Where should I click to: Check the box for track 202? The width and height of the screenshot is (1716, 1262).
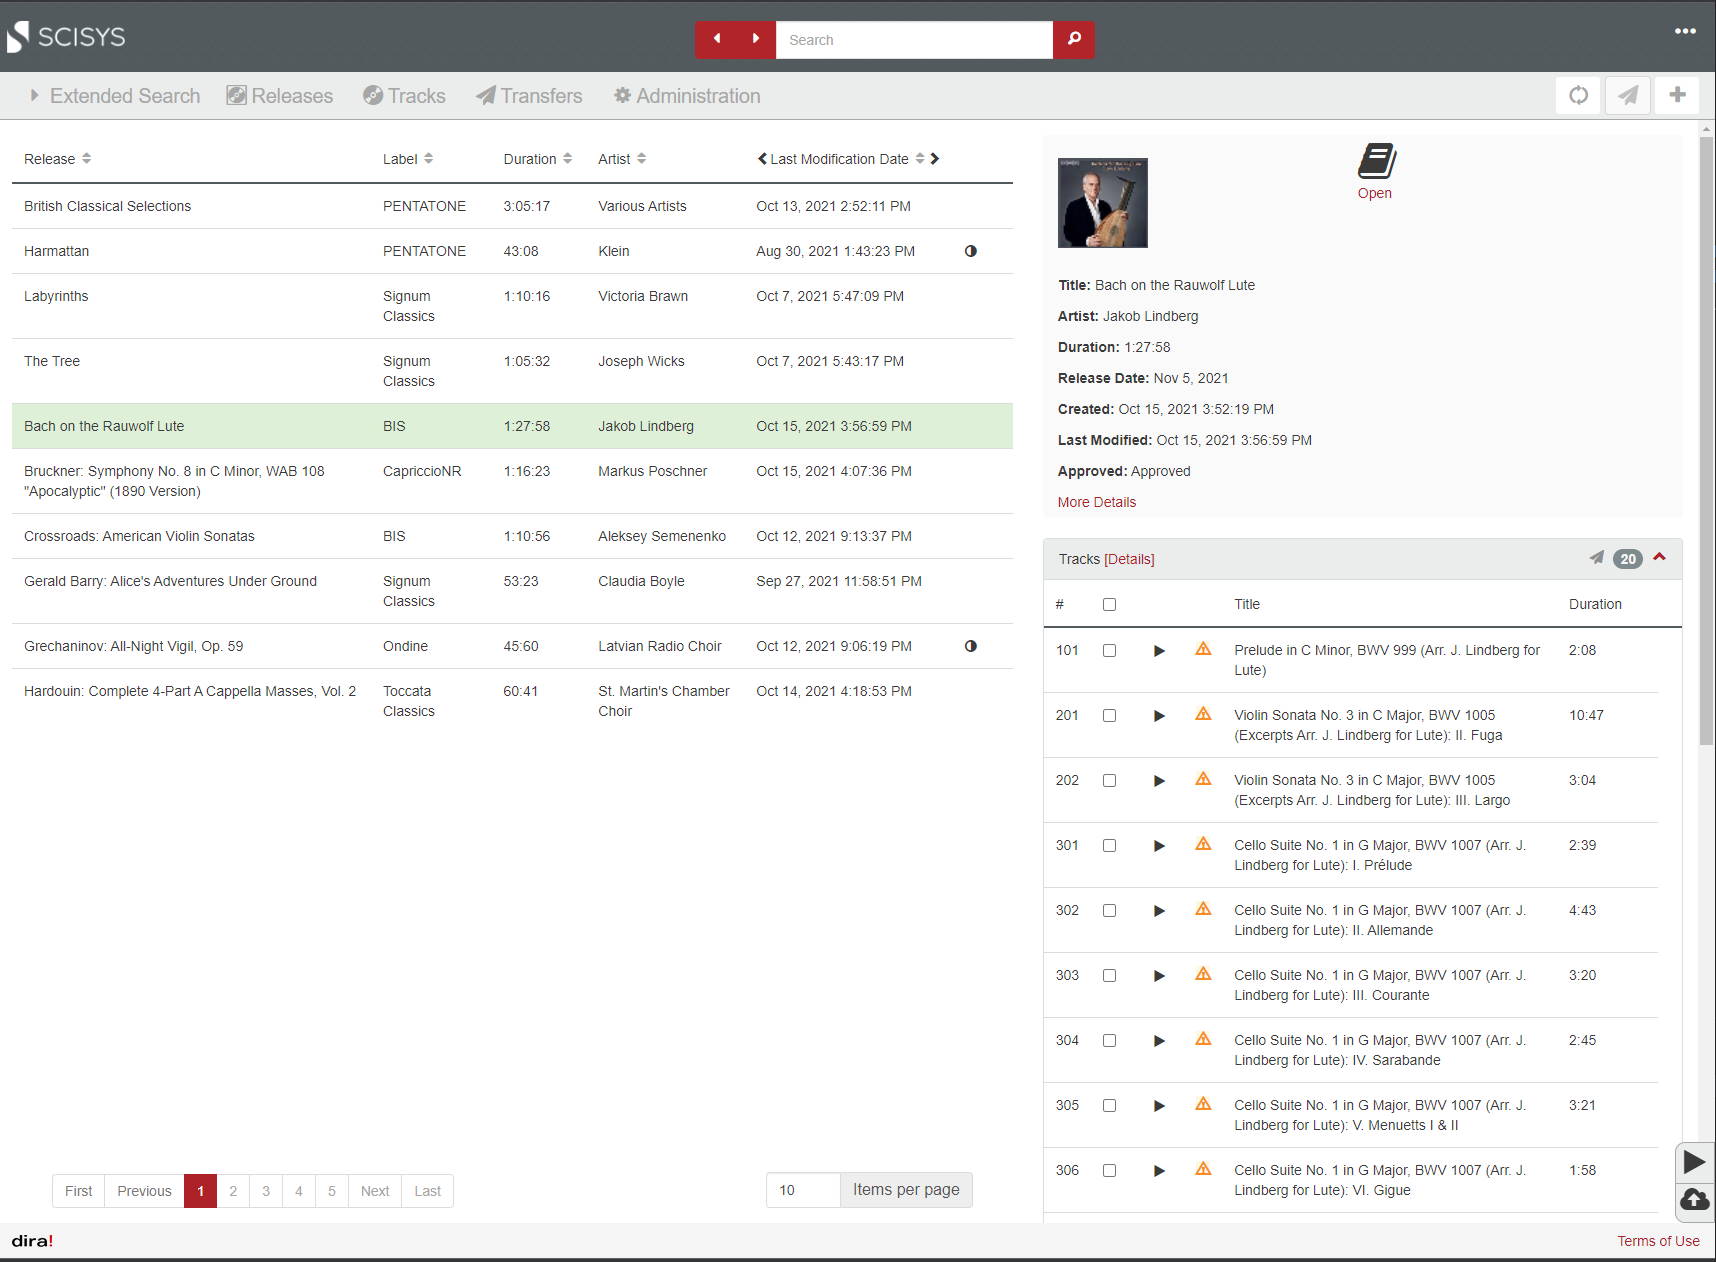(1109, 780)
